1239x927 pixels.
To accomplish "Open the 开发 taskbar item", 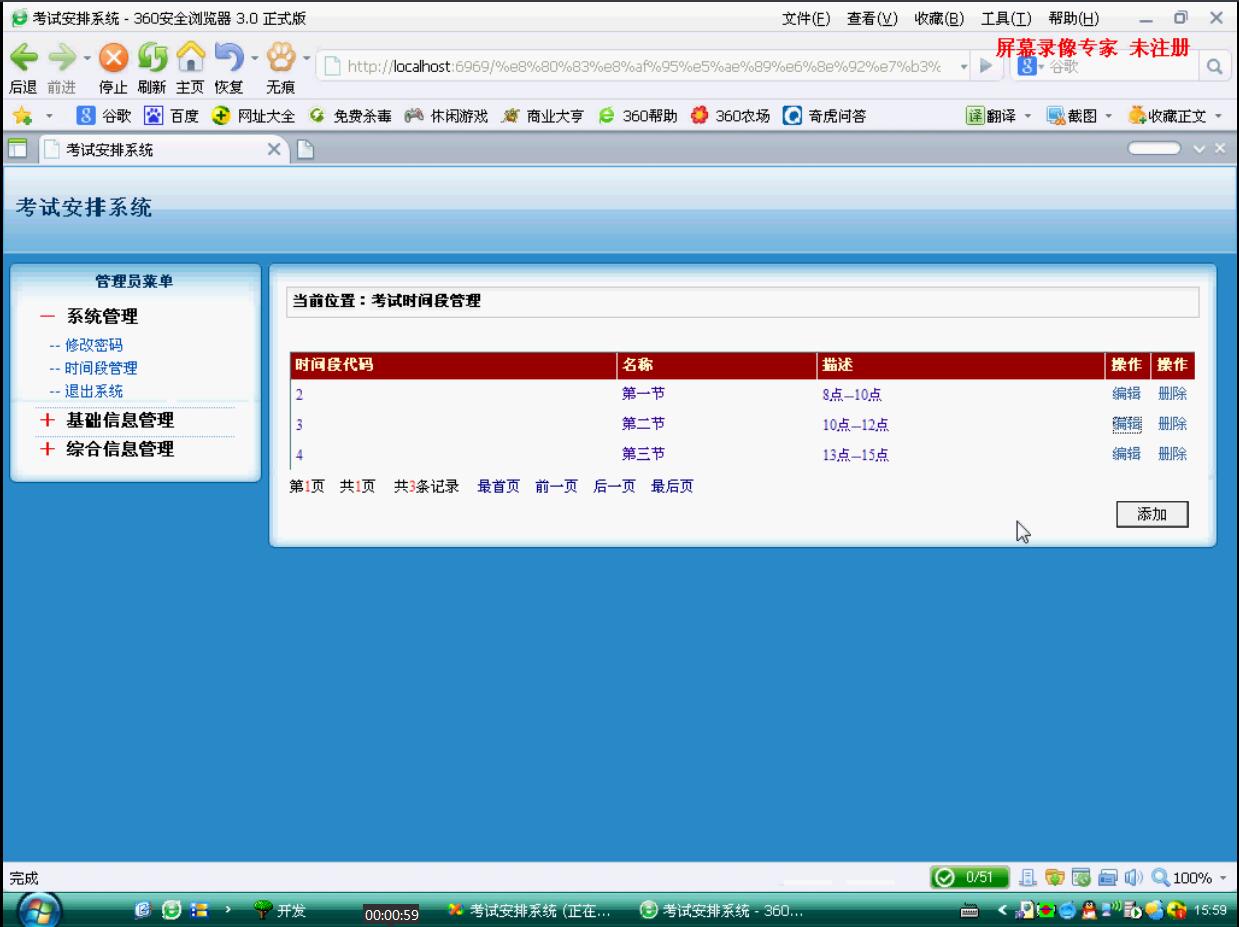I will coord(280,911).
